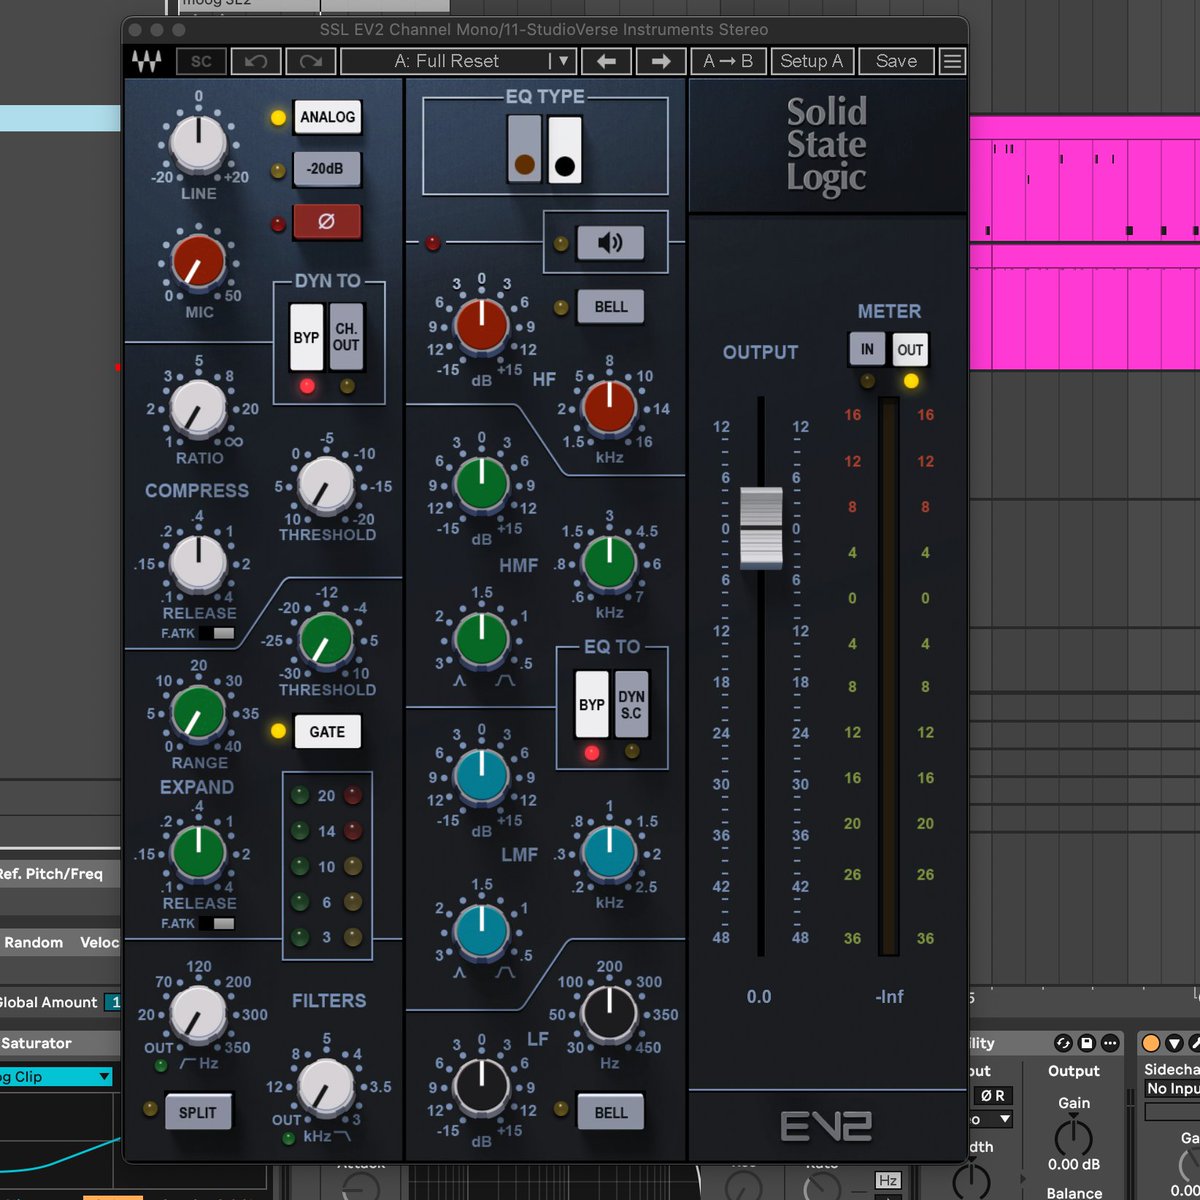Select the black EQ type switch
This screenshot has width=1200, height=1200.
click(565, 149)
